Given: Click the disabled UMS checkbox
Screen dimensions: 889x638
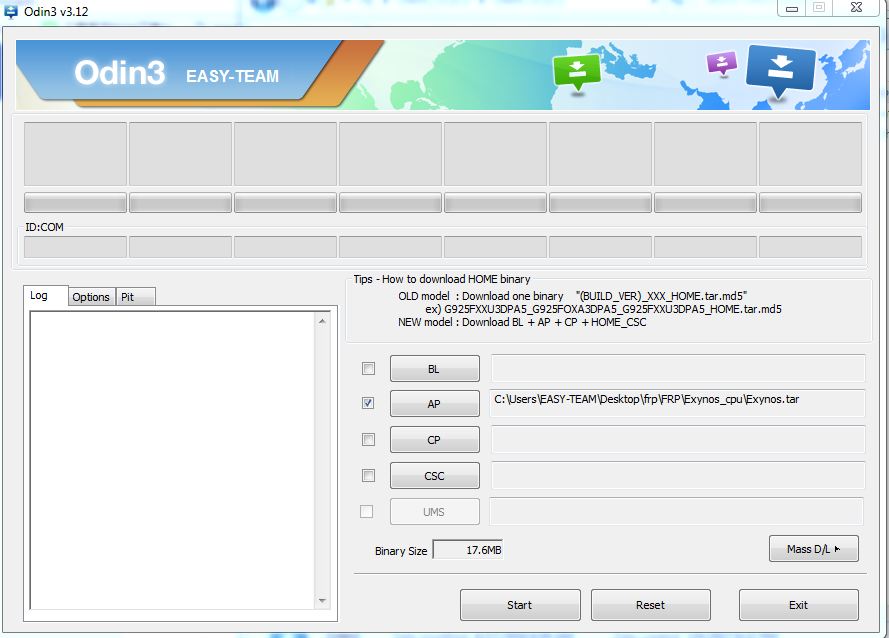Looking at the screenshot, I should click(367, 512).
